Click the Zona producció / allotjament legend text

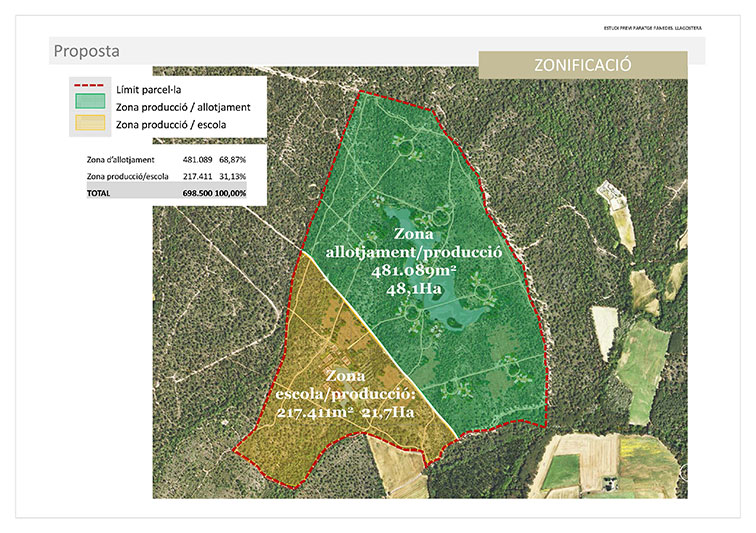click(x=183, y=107)
